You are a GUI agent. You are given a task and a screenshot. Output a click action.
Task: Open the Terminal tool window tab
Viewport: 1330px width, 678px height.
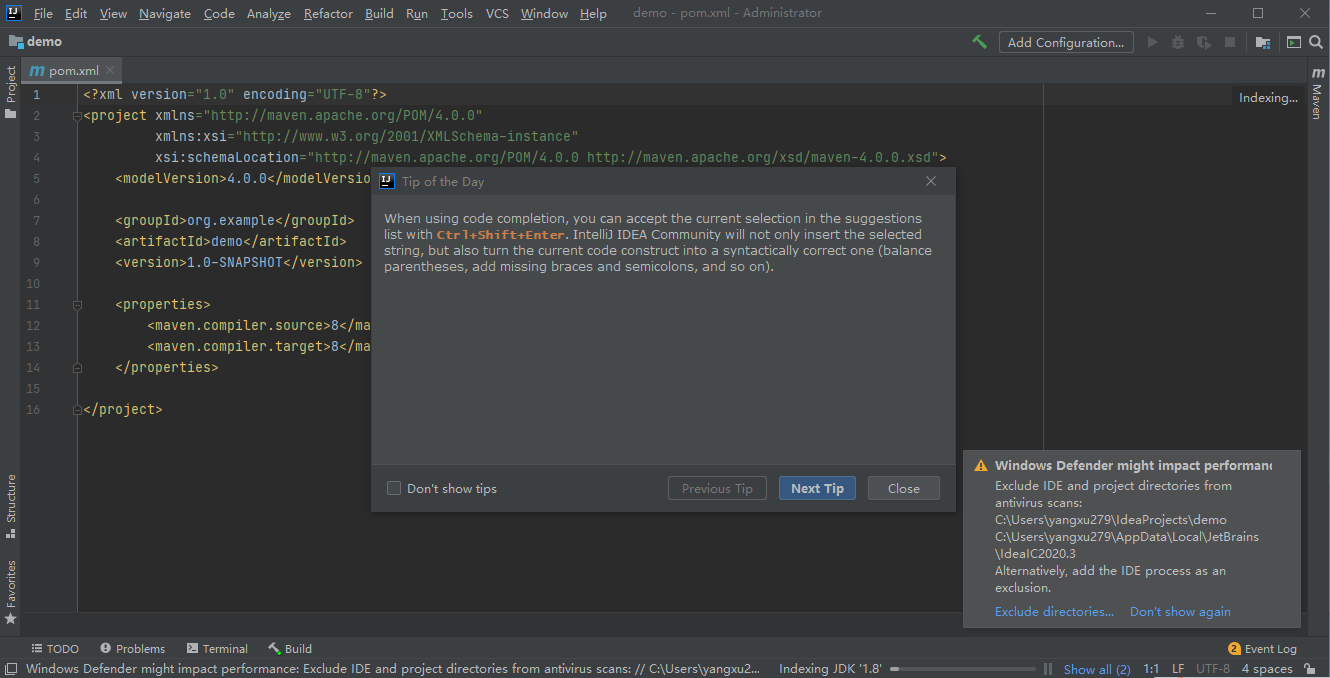pyautogui.click(x=217, y=649)
